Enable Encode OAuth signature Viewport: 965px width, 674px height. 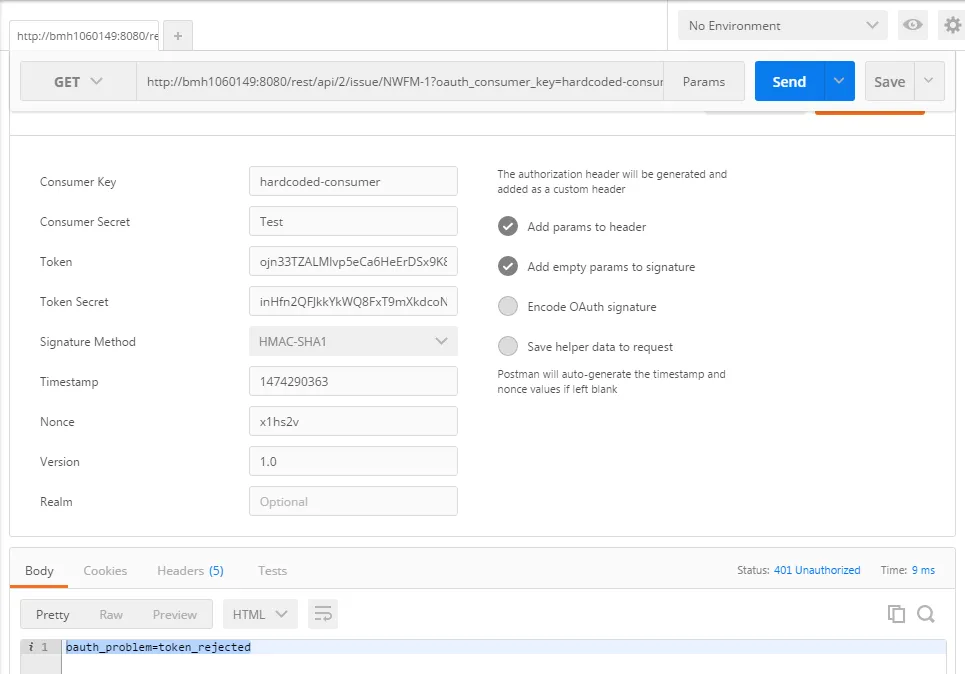pos(508,307)
